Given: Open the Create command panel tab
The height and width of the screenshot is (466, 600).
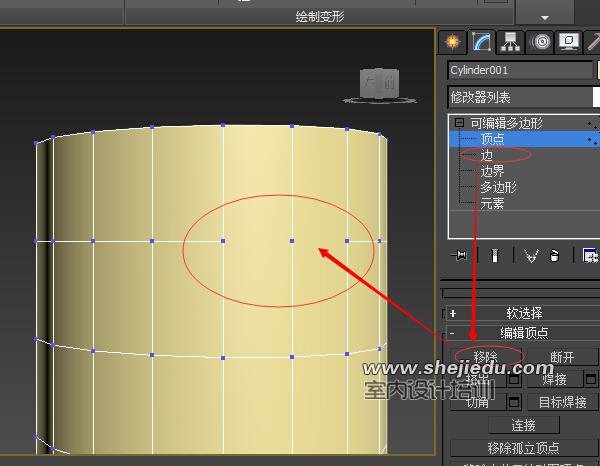Looking at the screenshot, I should coord(453,42).
